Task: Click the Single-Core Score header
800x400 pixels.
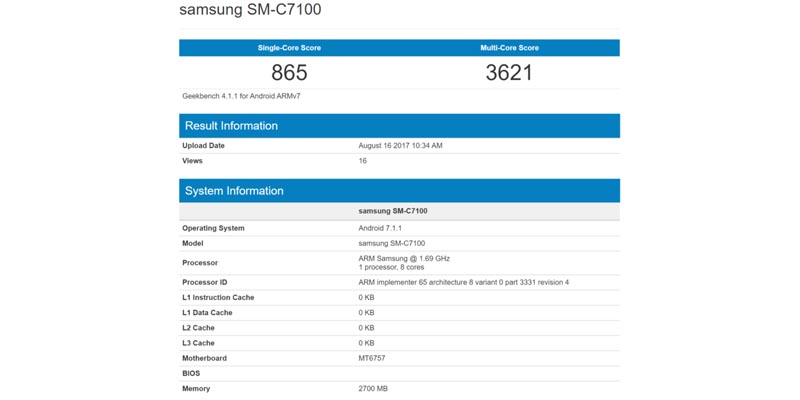Action: pyautogui.click(x=289, y=48)
